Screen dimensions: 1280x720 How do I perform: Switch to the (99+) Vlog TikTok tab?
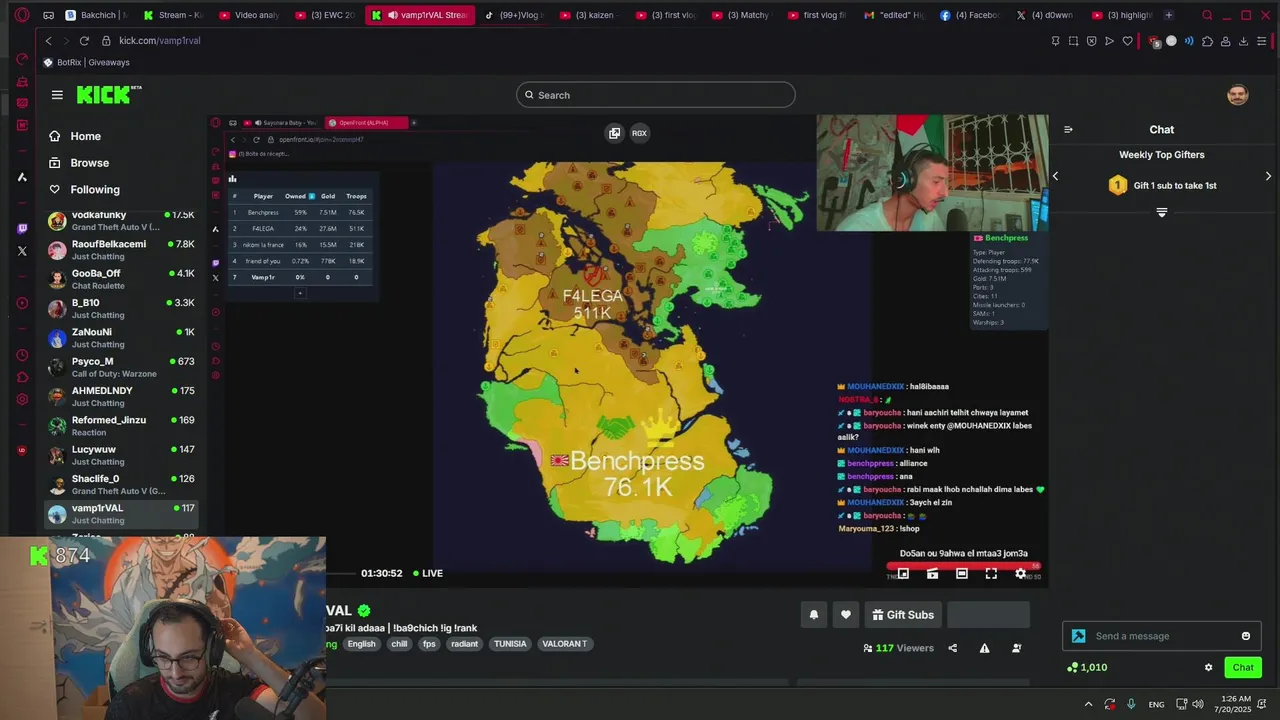tap(514, 15)
